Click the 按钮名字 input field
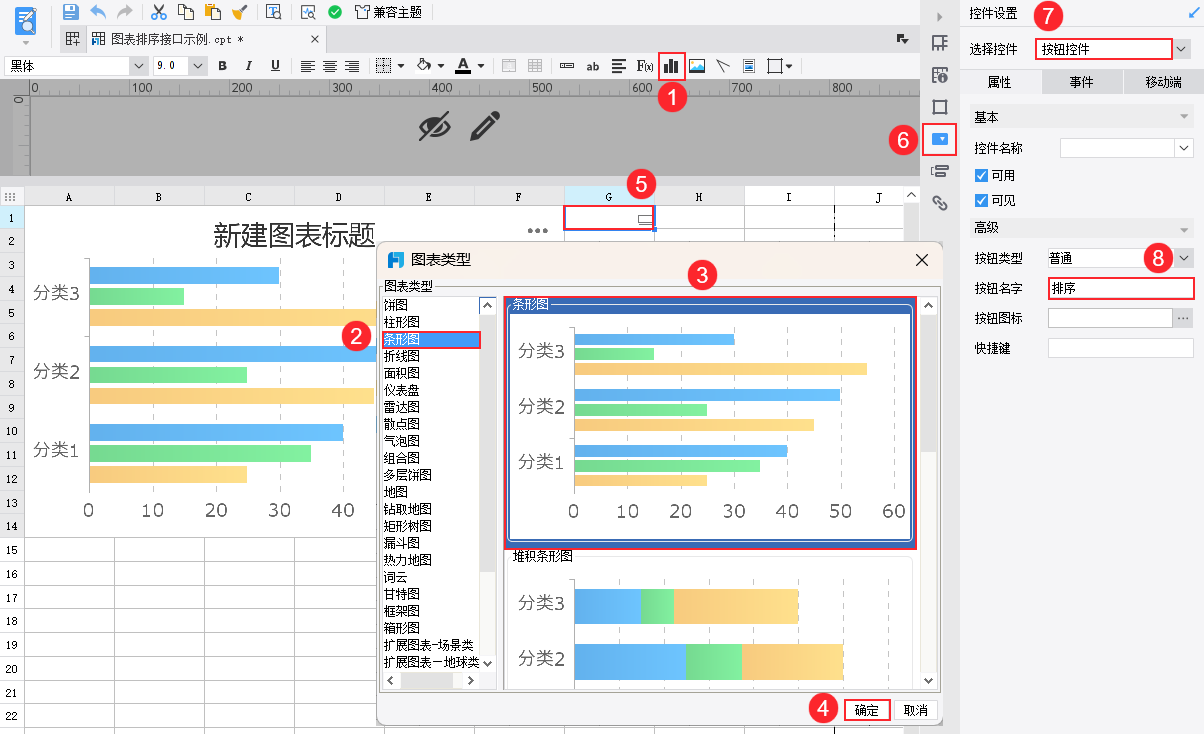 coord(1121,288)
